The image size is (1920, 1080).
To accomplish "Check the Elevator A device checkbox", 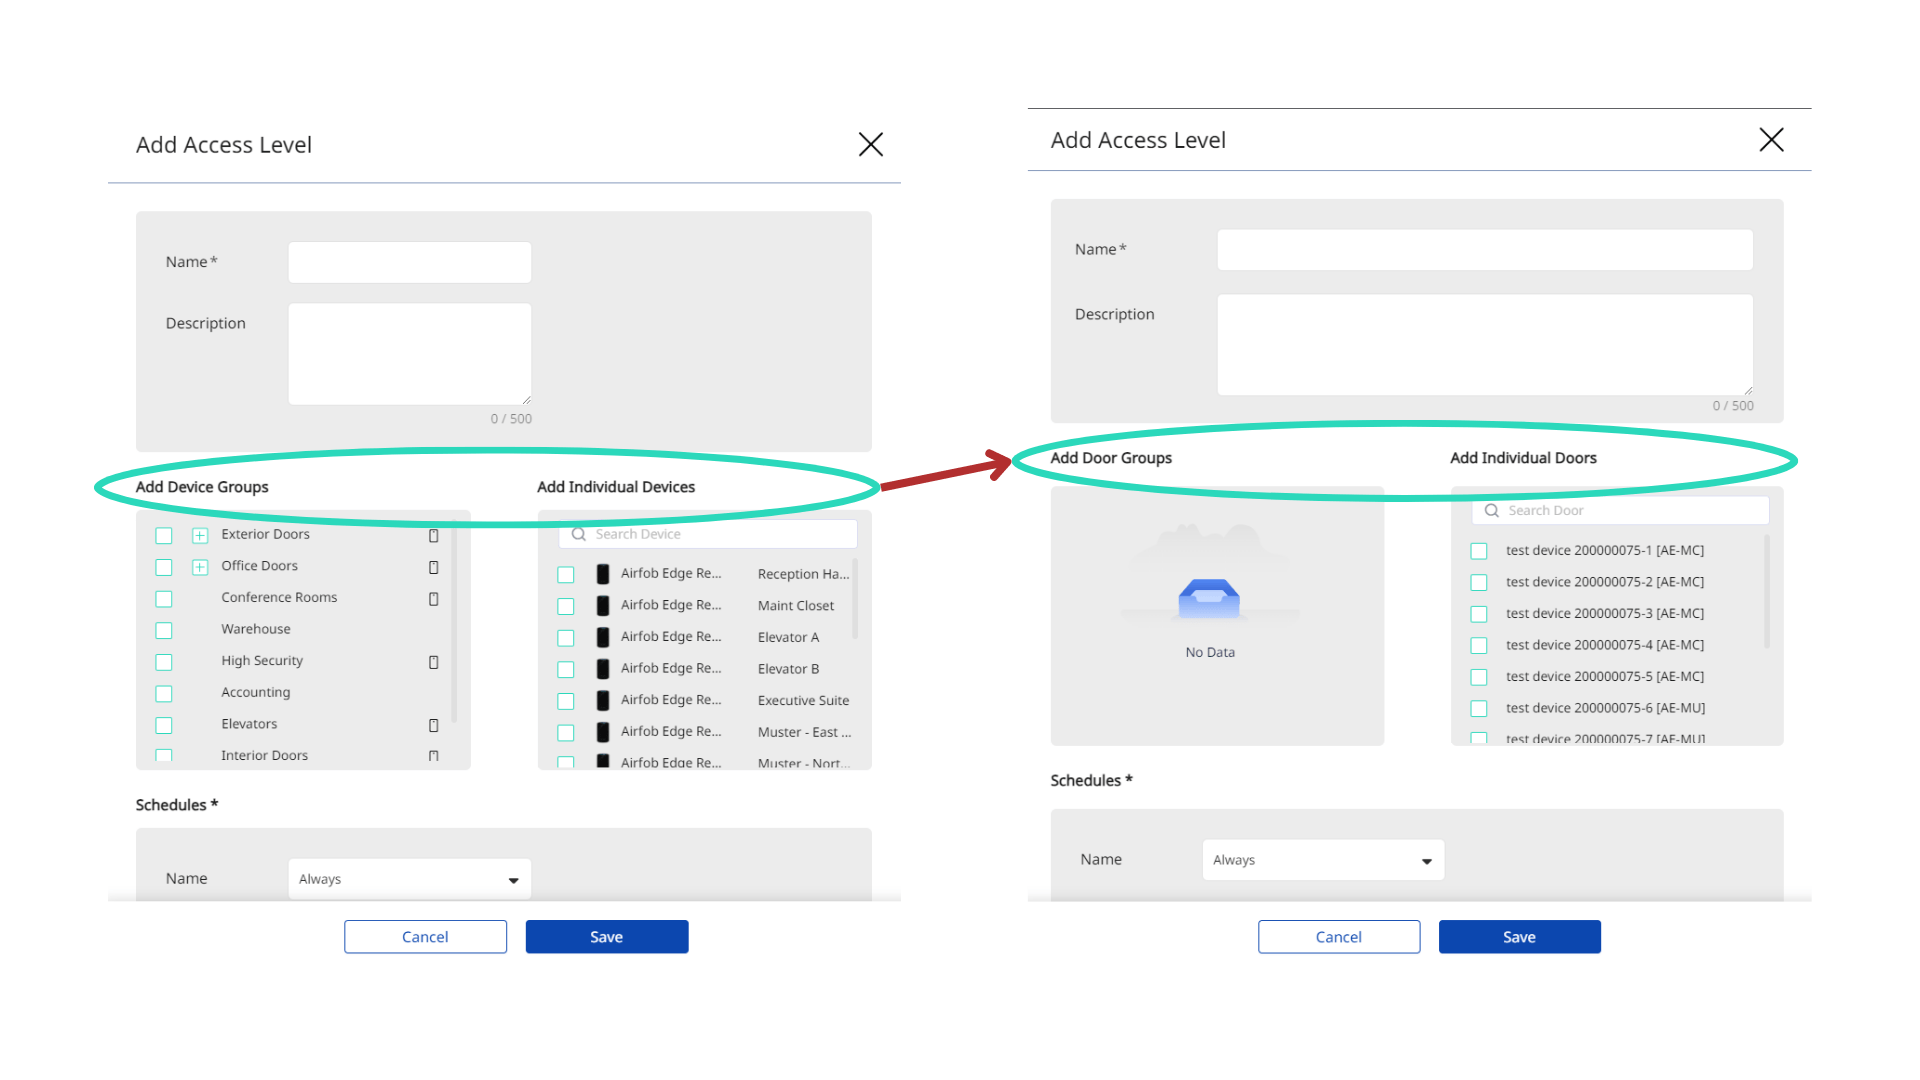I will tap(566, 638).
